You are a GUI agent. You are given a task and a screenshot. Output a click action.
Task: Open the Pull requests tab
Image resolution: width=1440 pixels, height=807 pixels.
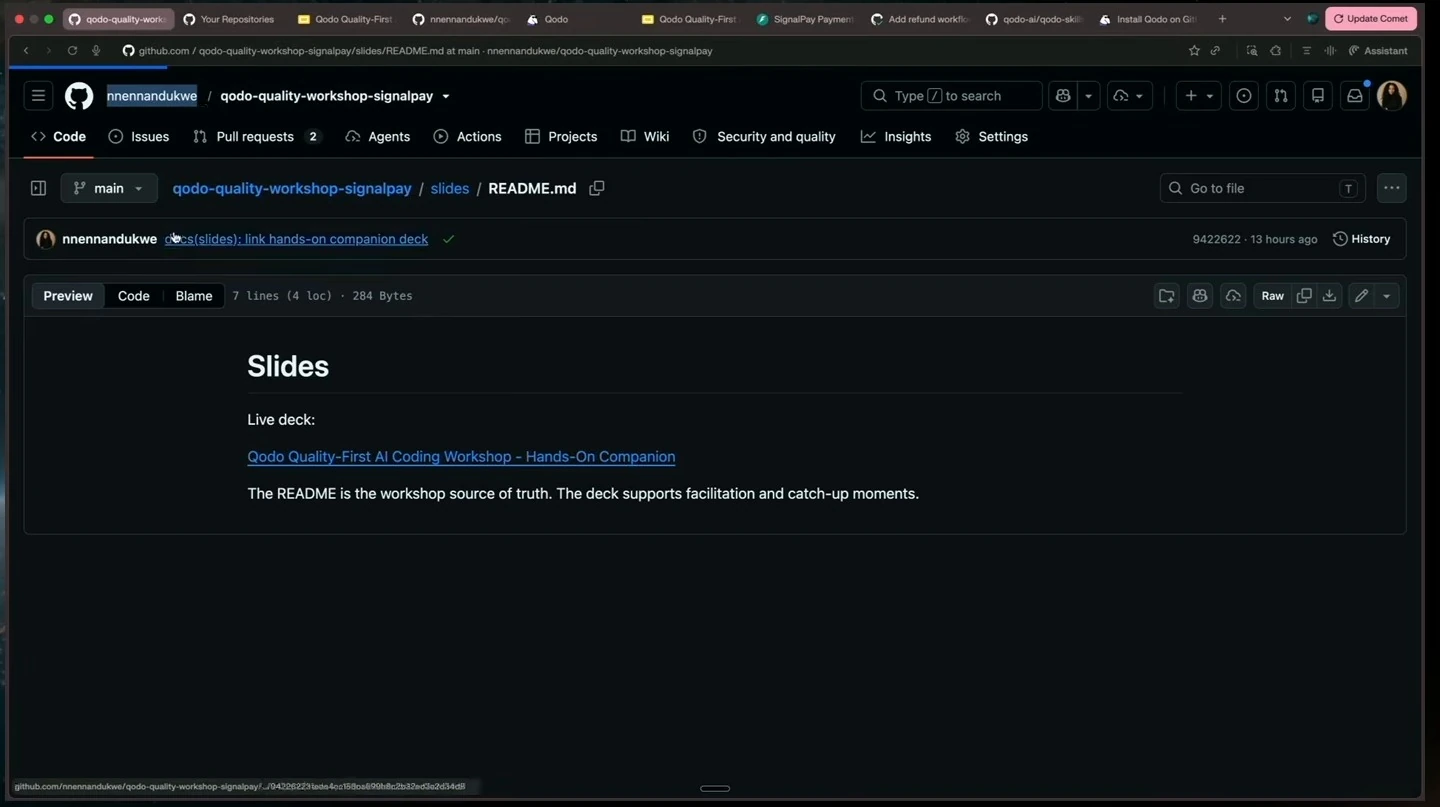coord(257,137)
